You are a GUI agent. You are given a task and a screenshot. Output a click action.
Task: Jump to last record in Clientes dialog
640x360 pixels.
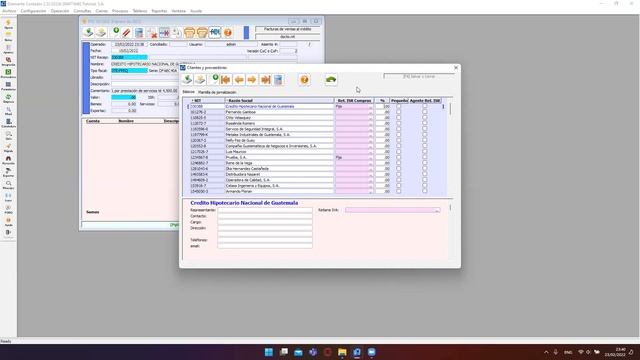pyautogui.click(x=265, y=80)
